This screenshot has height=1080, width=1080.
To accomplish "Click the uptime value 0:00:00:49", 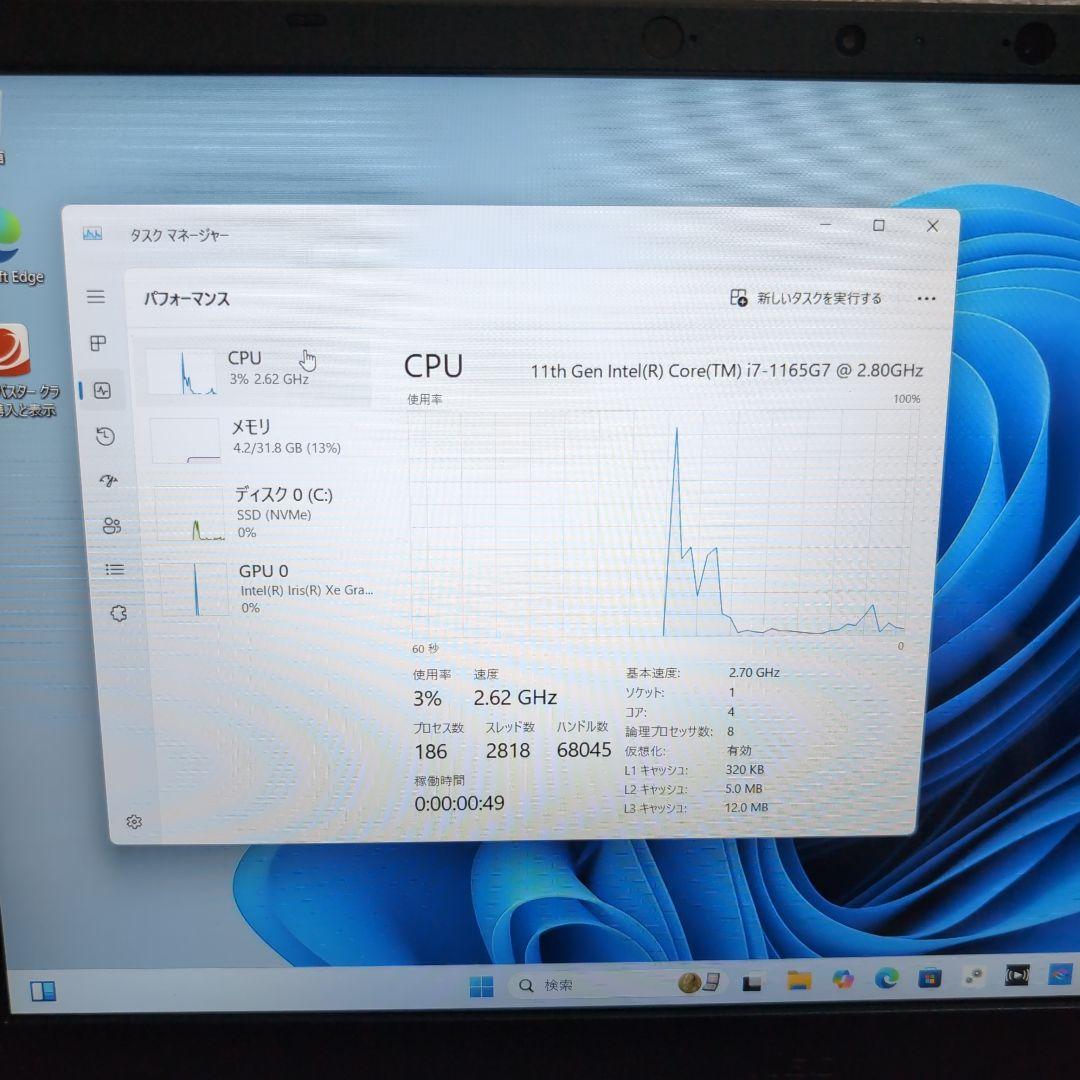I will [x=459, y=803].
